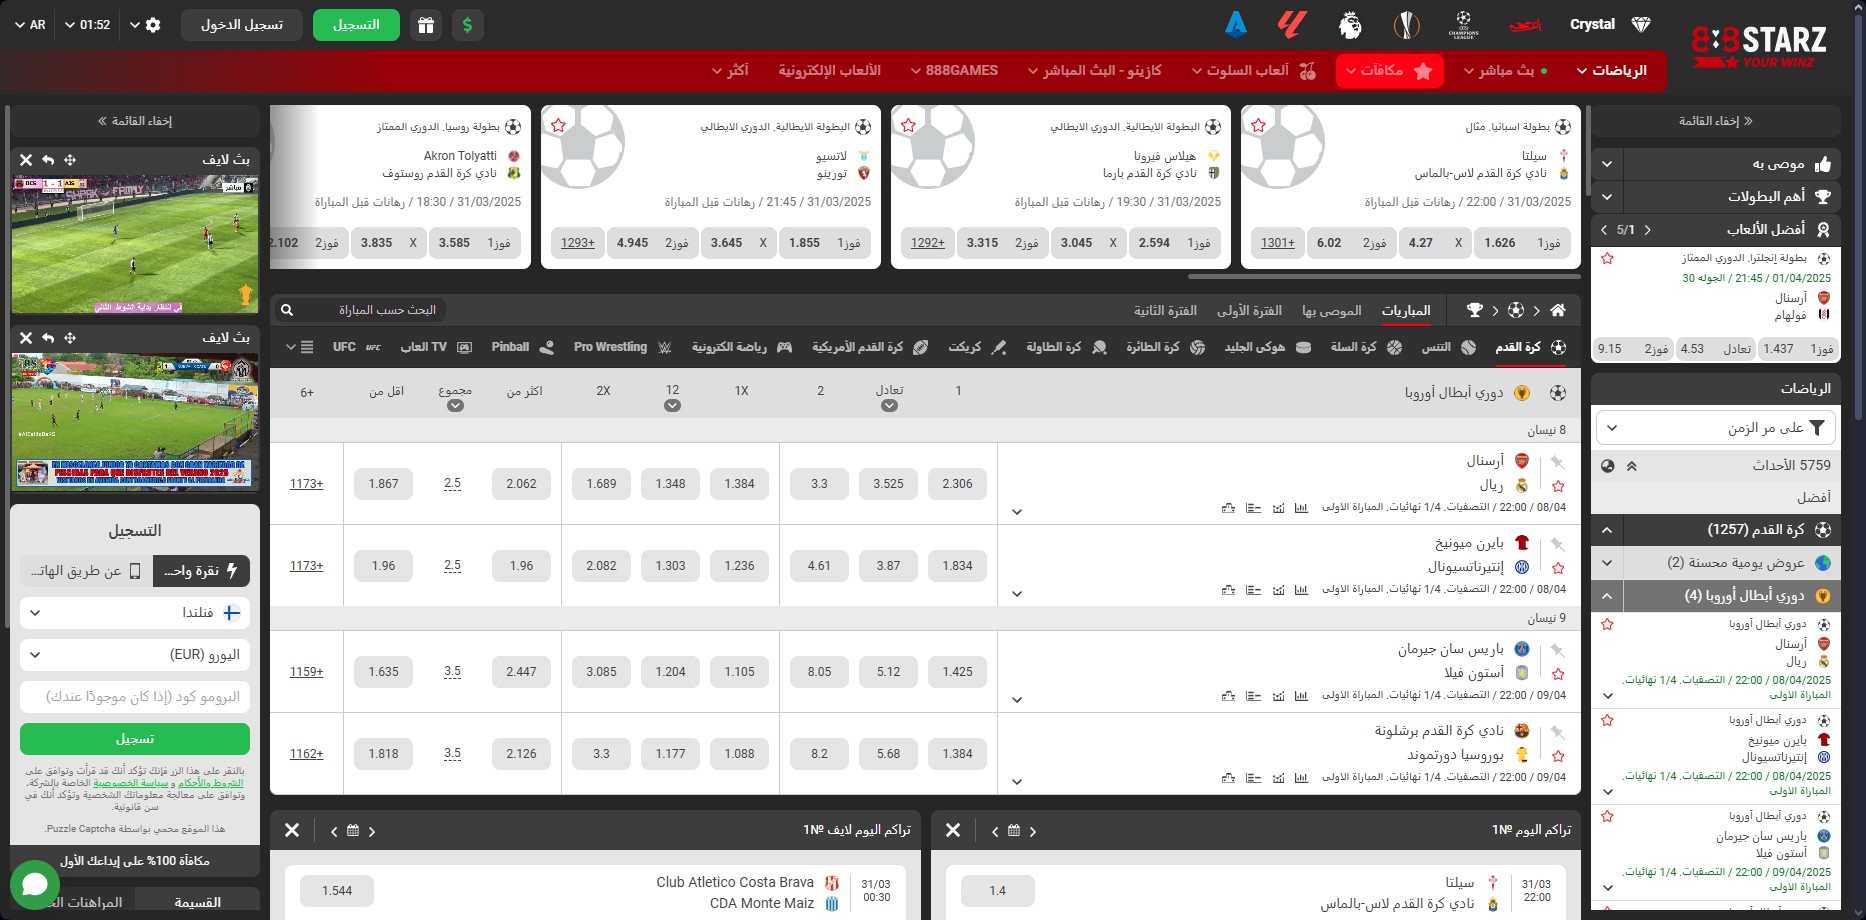The width and height of the screenshot is (1866, 920).
Task: Open the time filter dropdown in sidebar
Action: [x=1716, y=428]
